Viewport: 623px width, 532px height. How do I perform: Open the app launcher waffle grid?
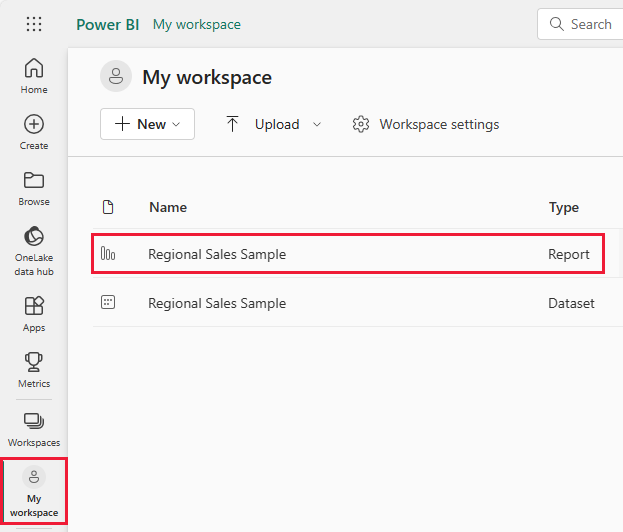[34, 24]
